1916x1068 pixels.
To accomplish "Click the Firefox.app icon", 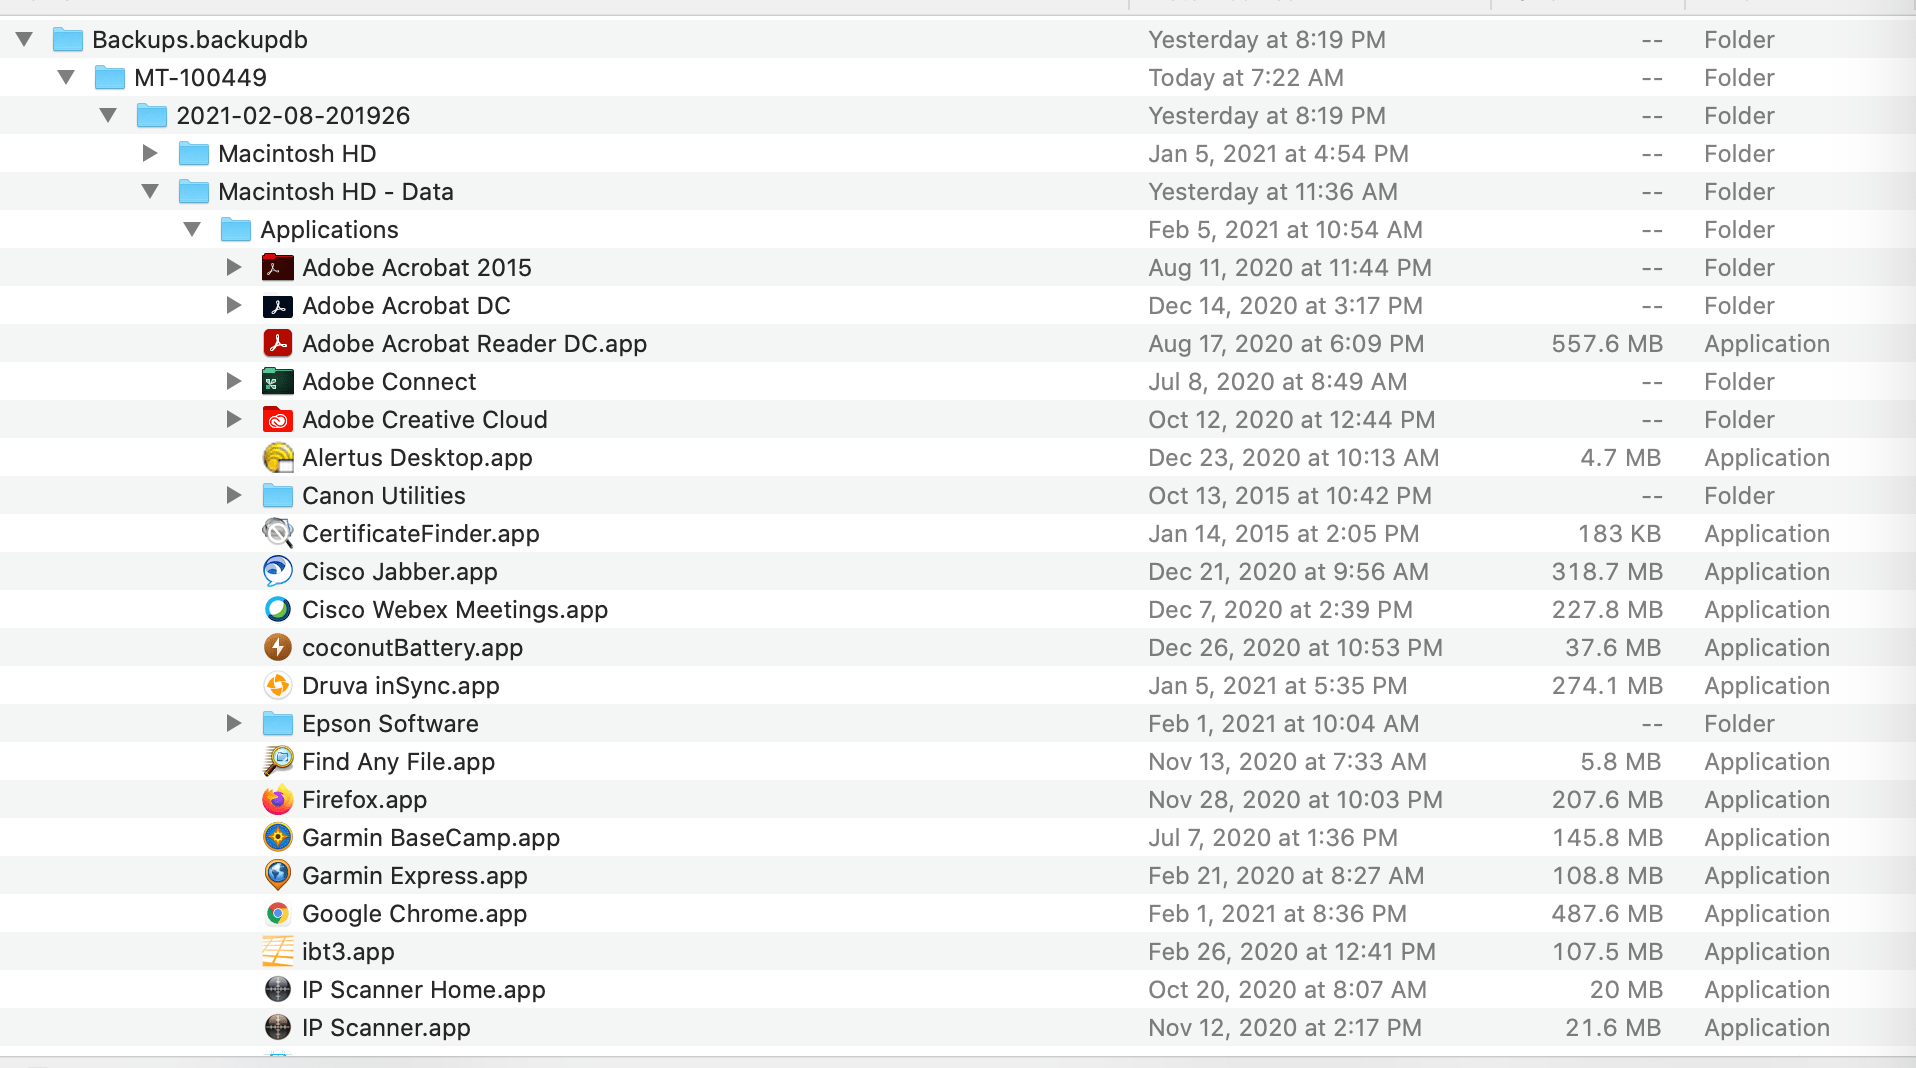I will 278,799.
